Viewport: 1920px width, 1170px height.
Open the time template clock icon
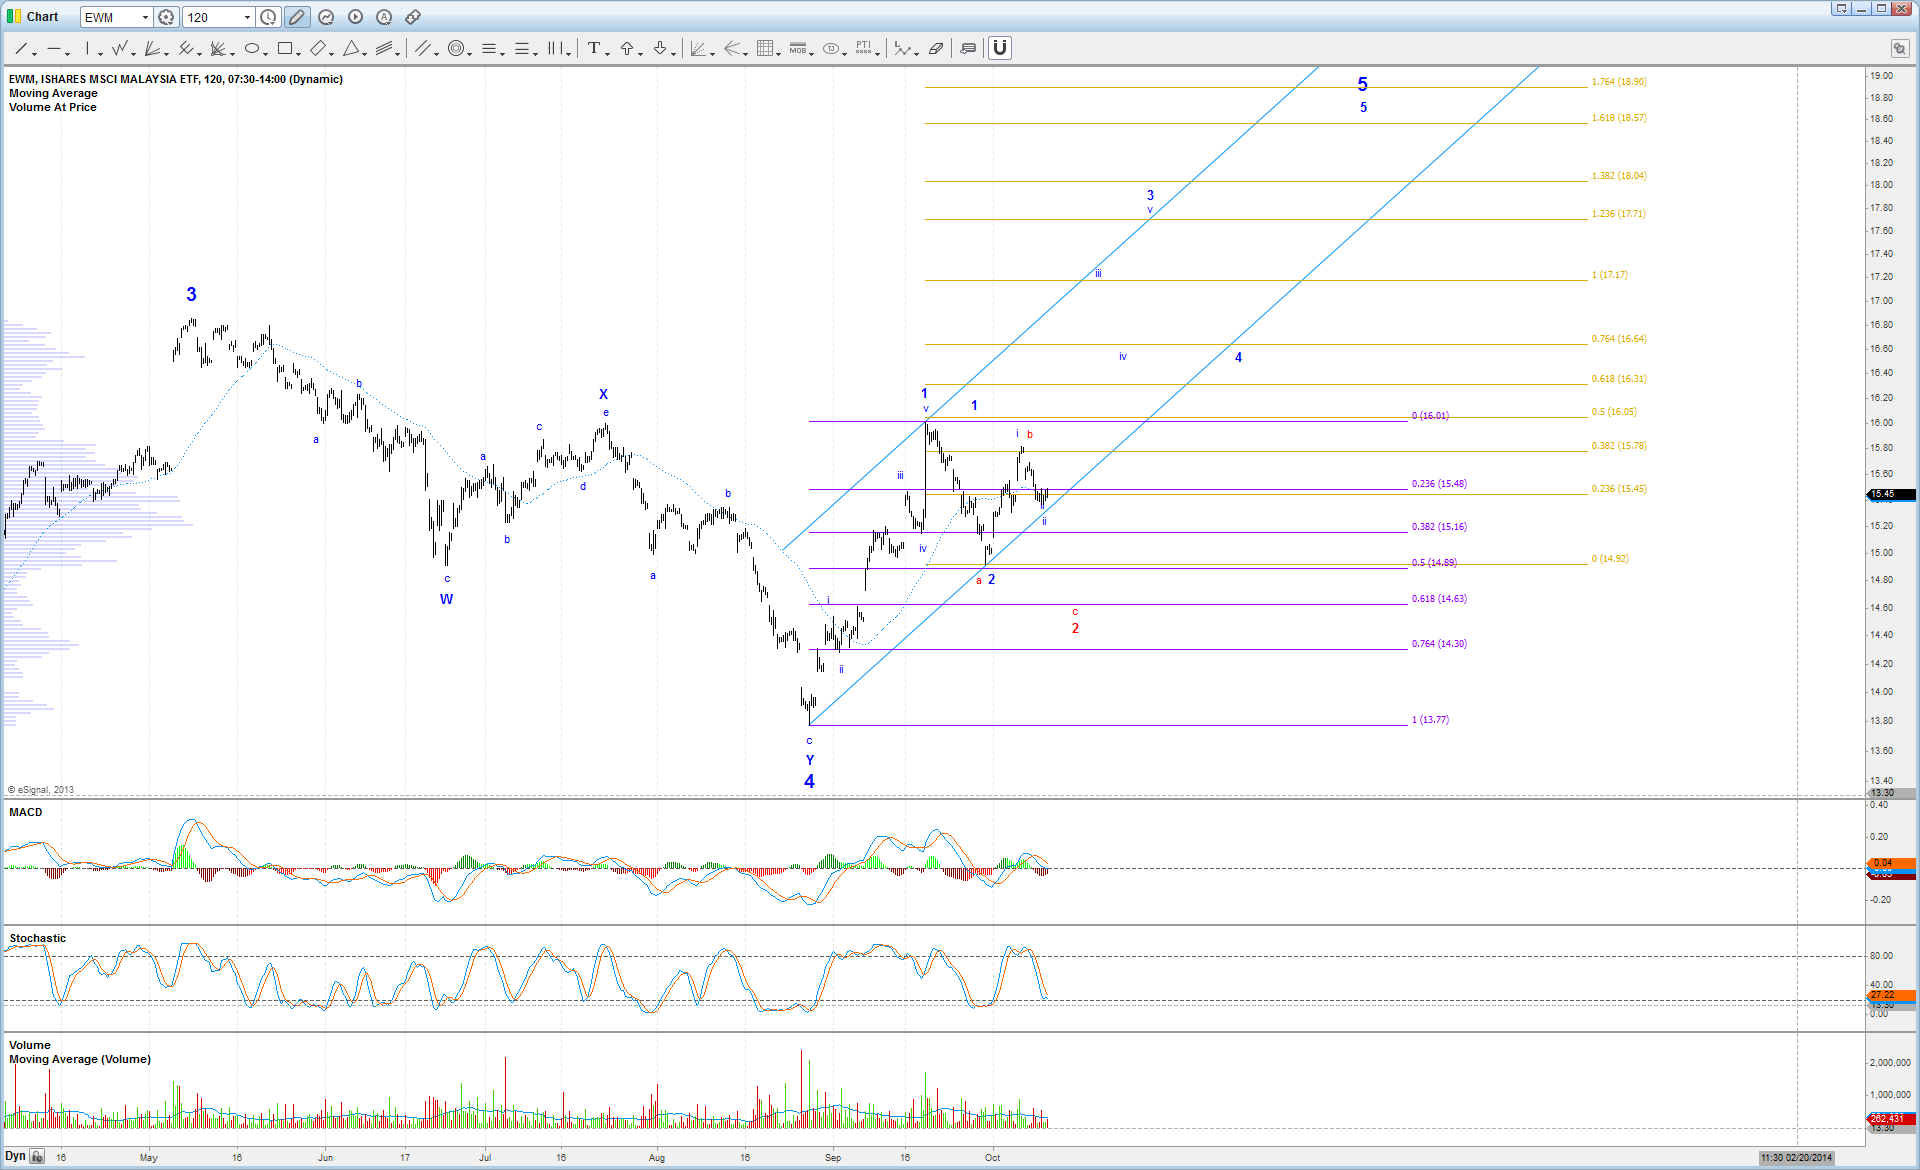[269, 17]
